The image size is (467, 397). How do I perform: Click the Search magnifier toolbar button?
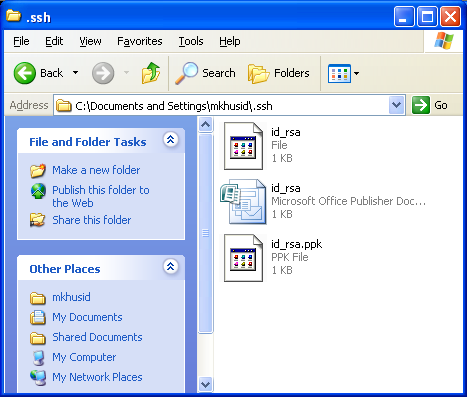point(205,73)
